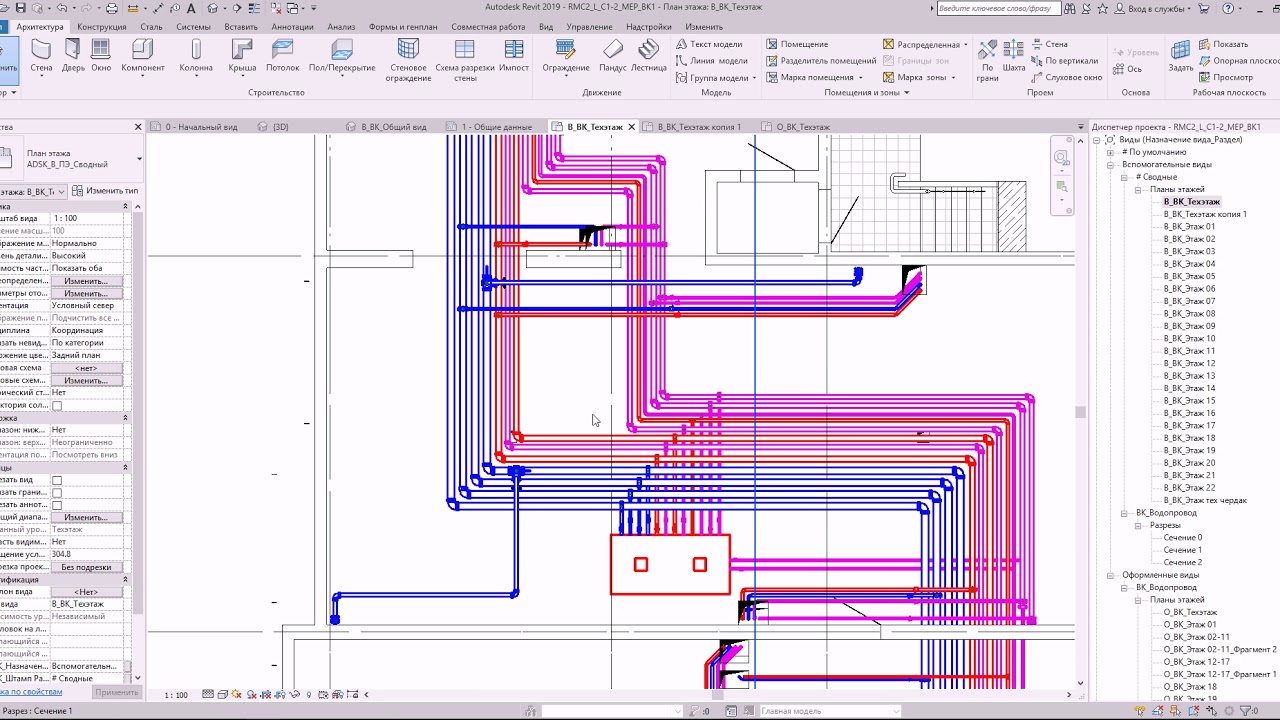Screen dimensions: 1280x720
Task: Select the Окно (Window) tool
Action: click(x=101, y=56)
